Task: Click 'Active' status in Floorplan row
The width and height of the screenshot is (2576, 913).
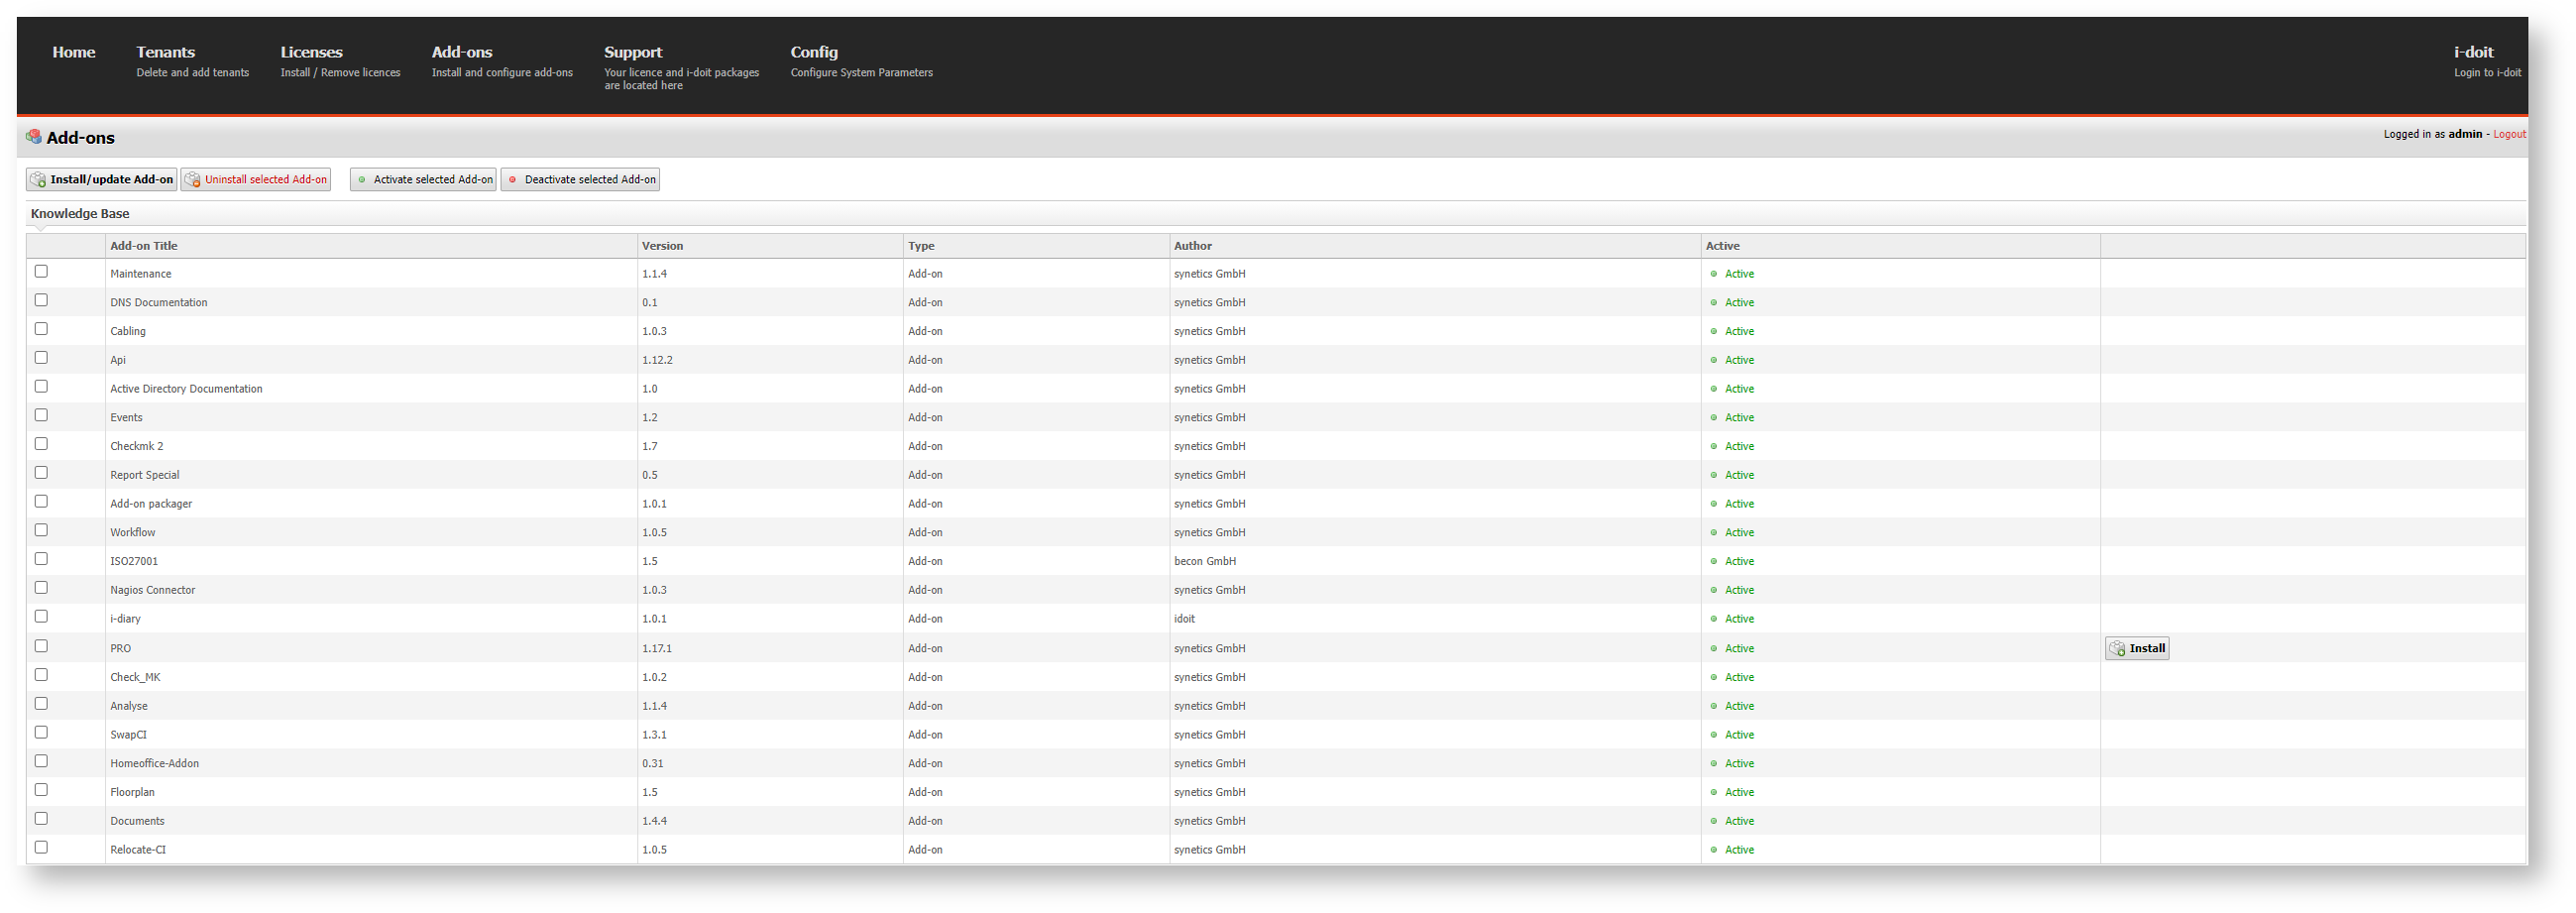Action: (1739, 793)
